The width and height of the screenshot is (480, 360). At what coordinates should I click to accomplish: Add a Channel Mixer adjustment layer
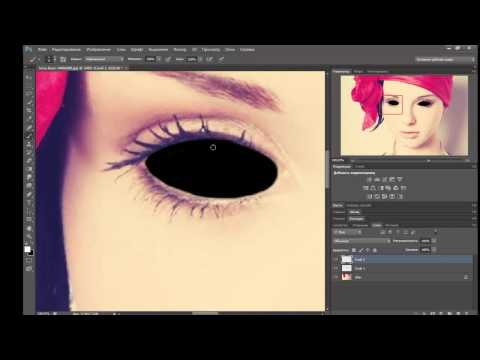coord(396,188)
